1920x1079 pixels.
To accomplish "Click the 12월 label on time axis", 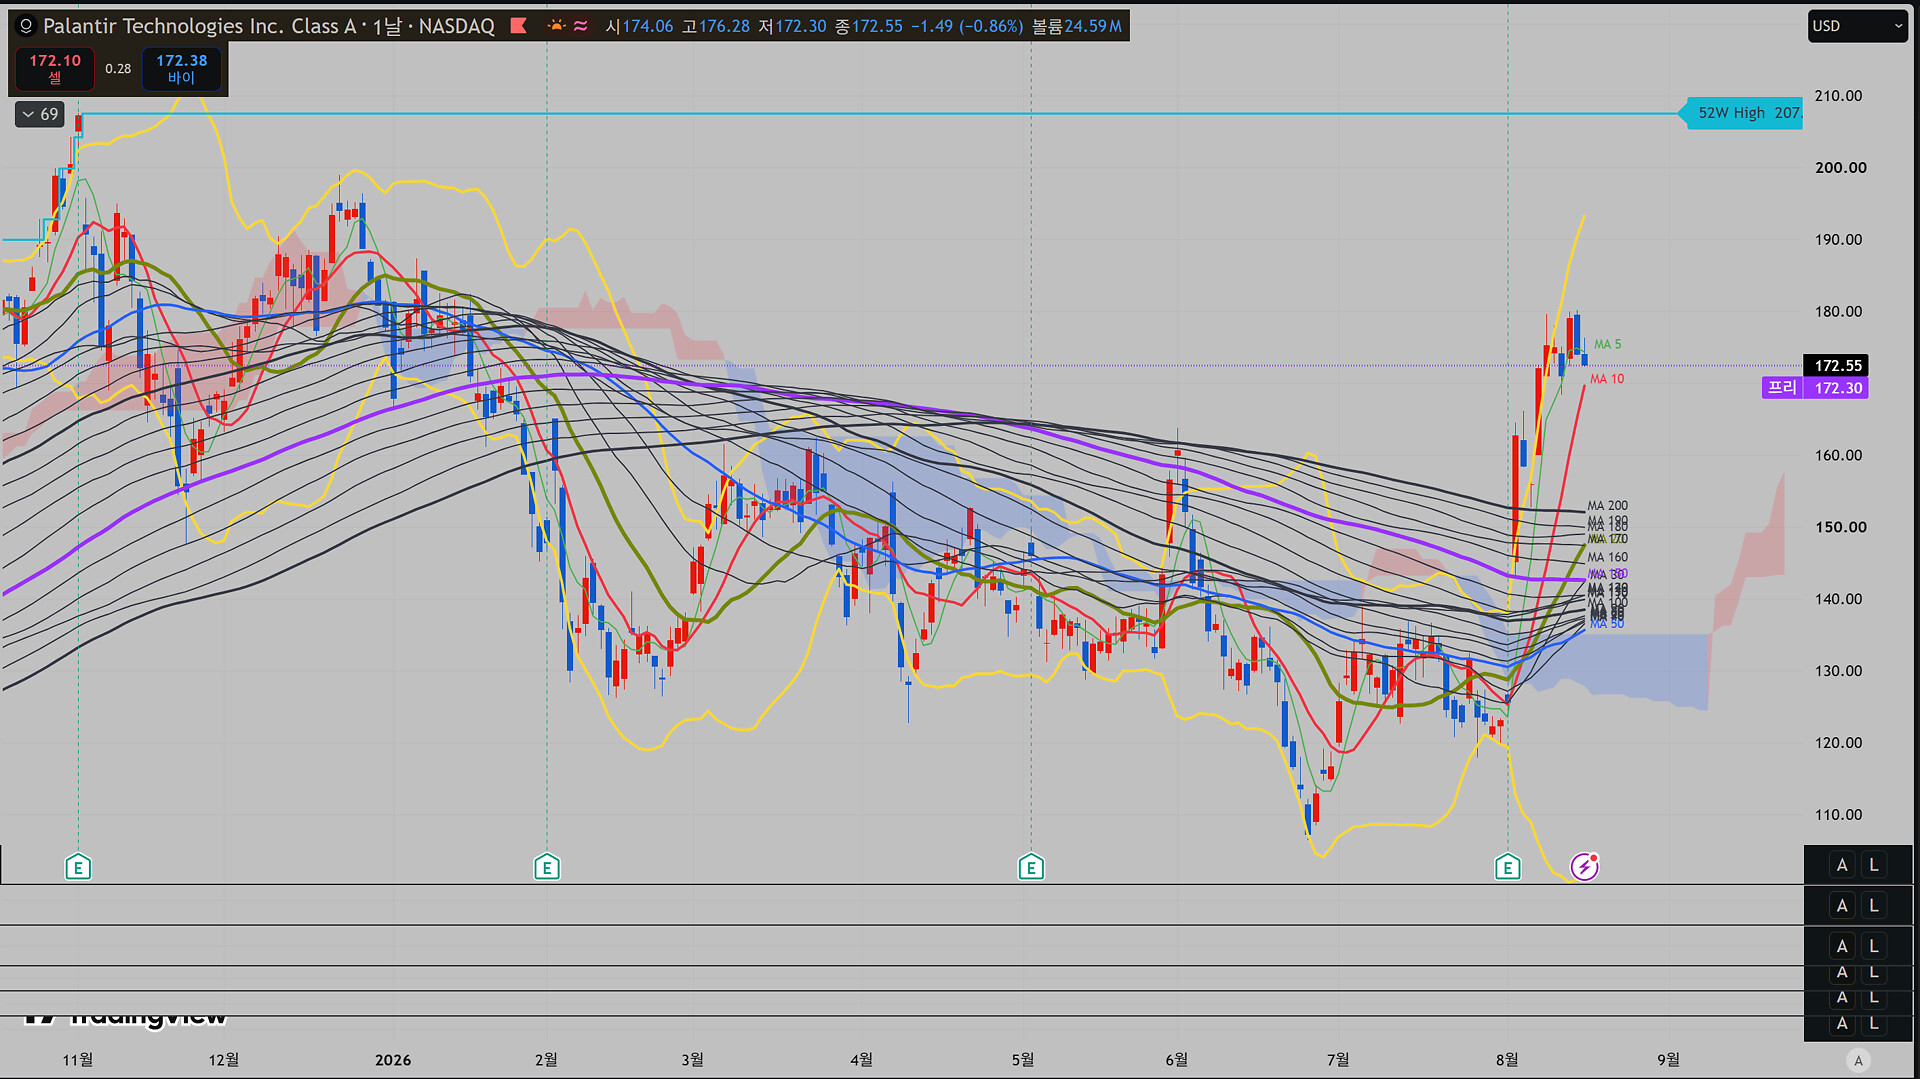I will coord(224,1060).
